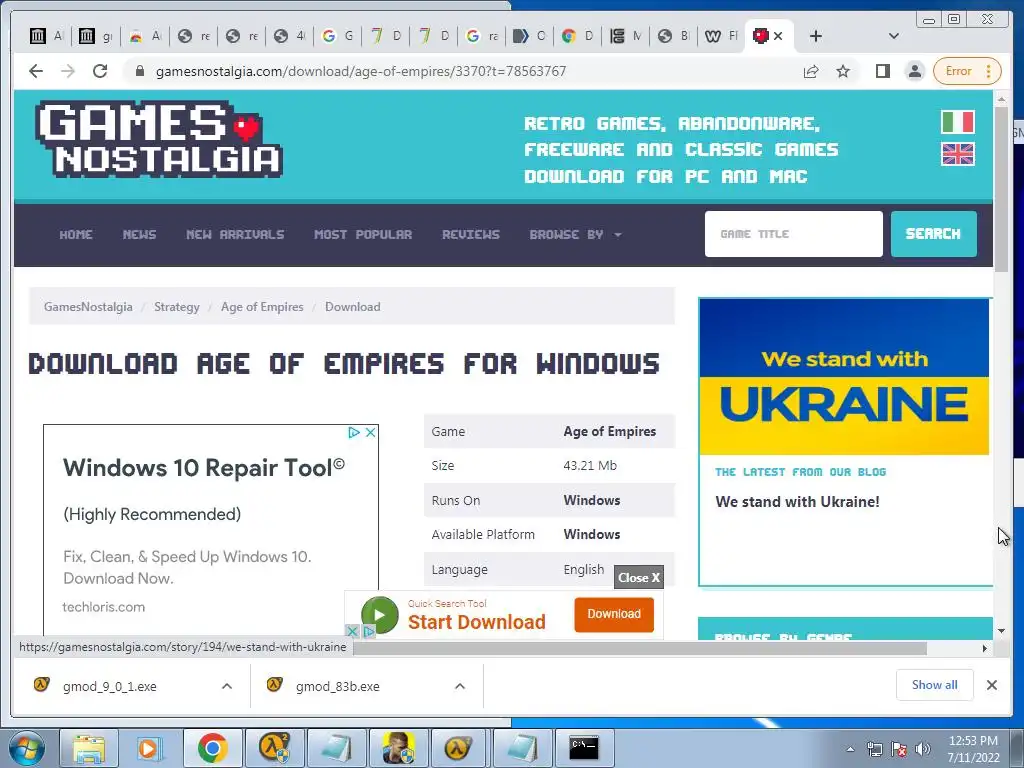Focus the Game Title search field

[793, 234]
